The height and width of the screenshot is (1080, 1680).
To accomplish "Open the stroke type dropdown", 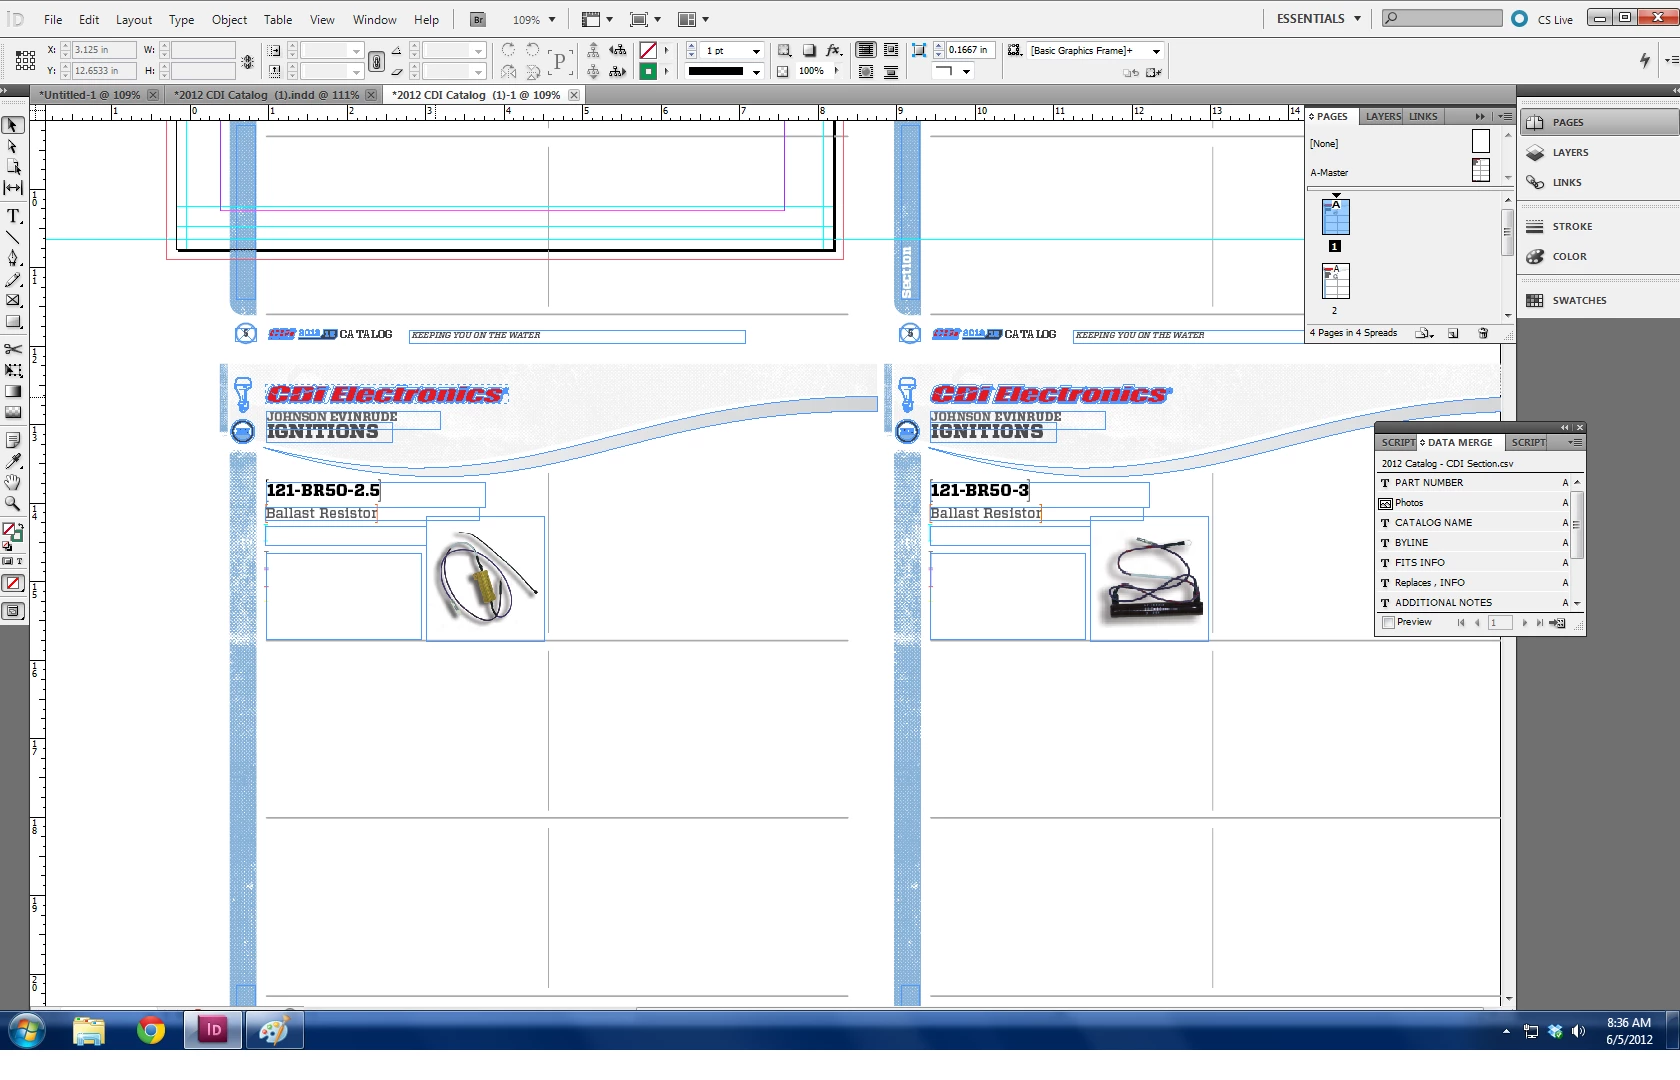I will coord(756,72).
